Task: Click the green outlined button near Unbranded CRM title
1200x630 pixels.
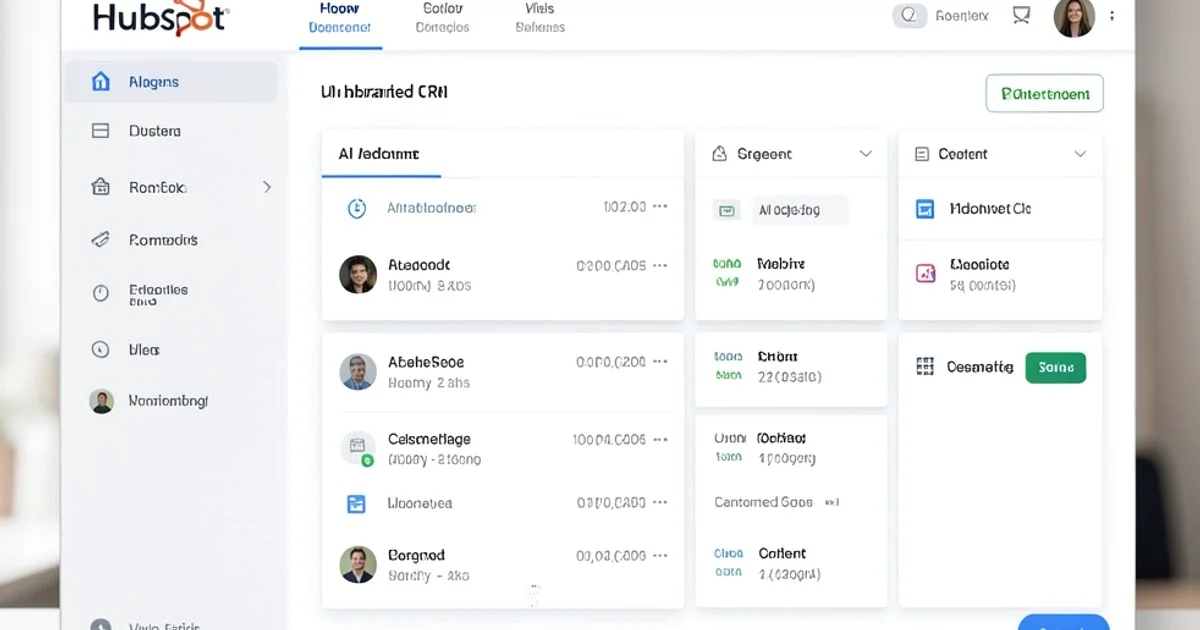Action: [1044, 93]
